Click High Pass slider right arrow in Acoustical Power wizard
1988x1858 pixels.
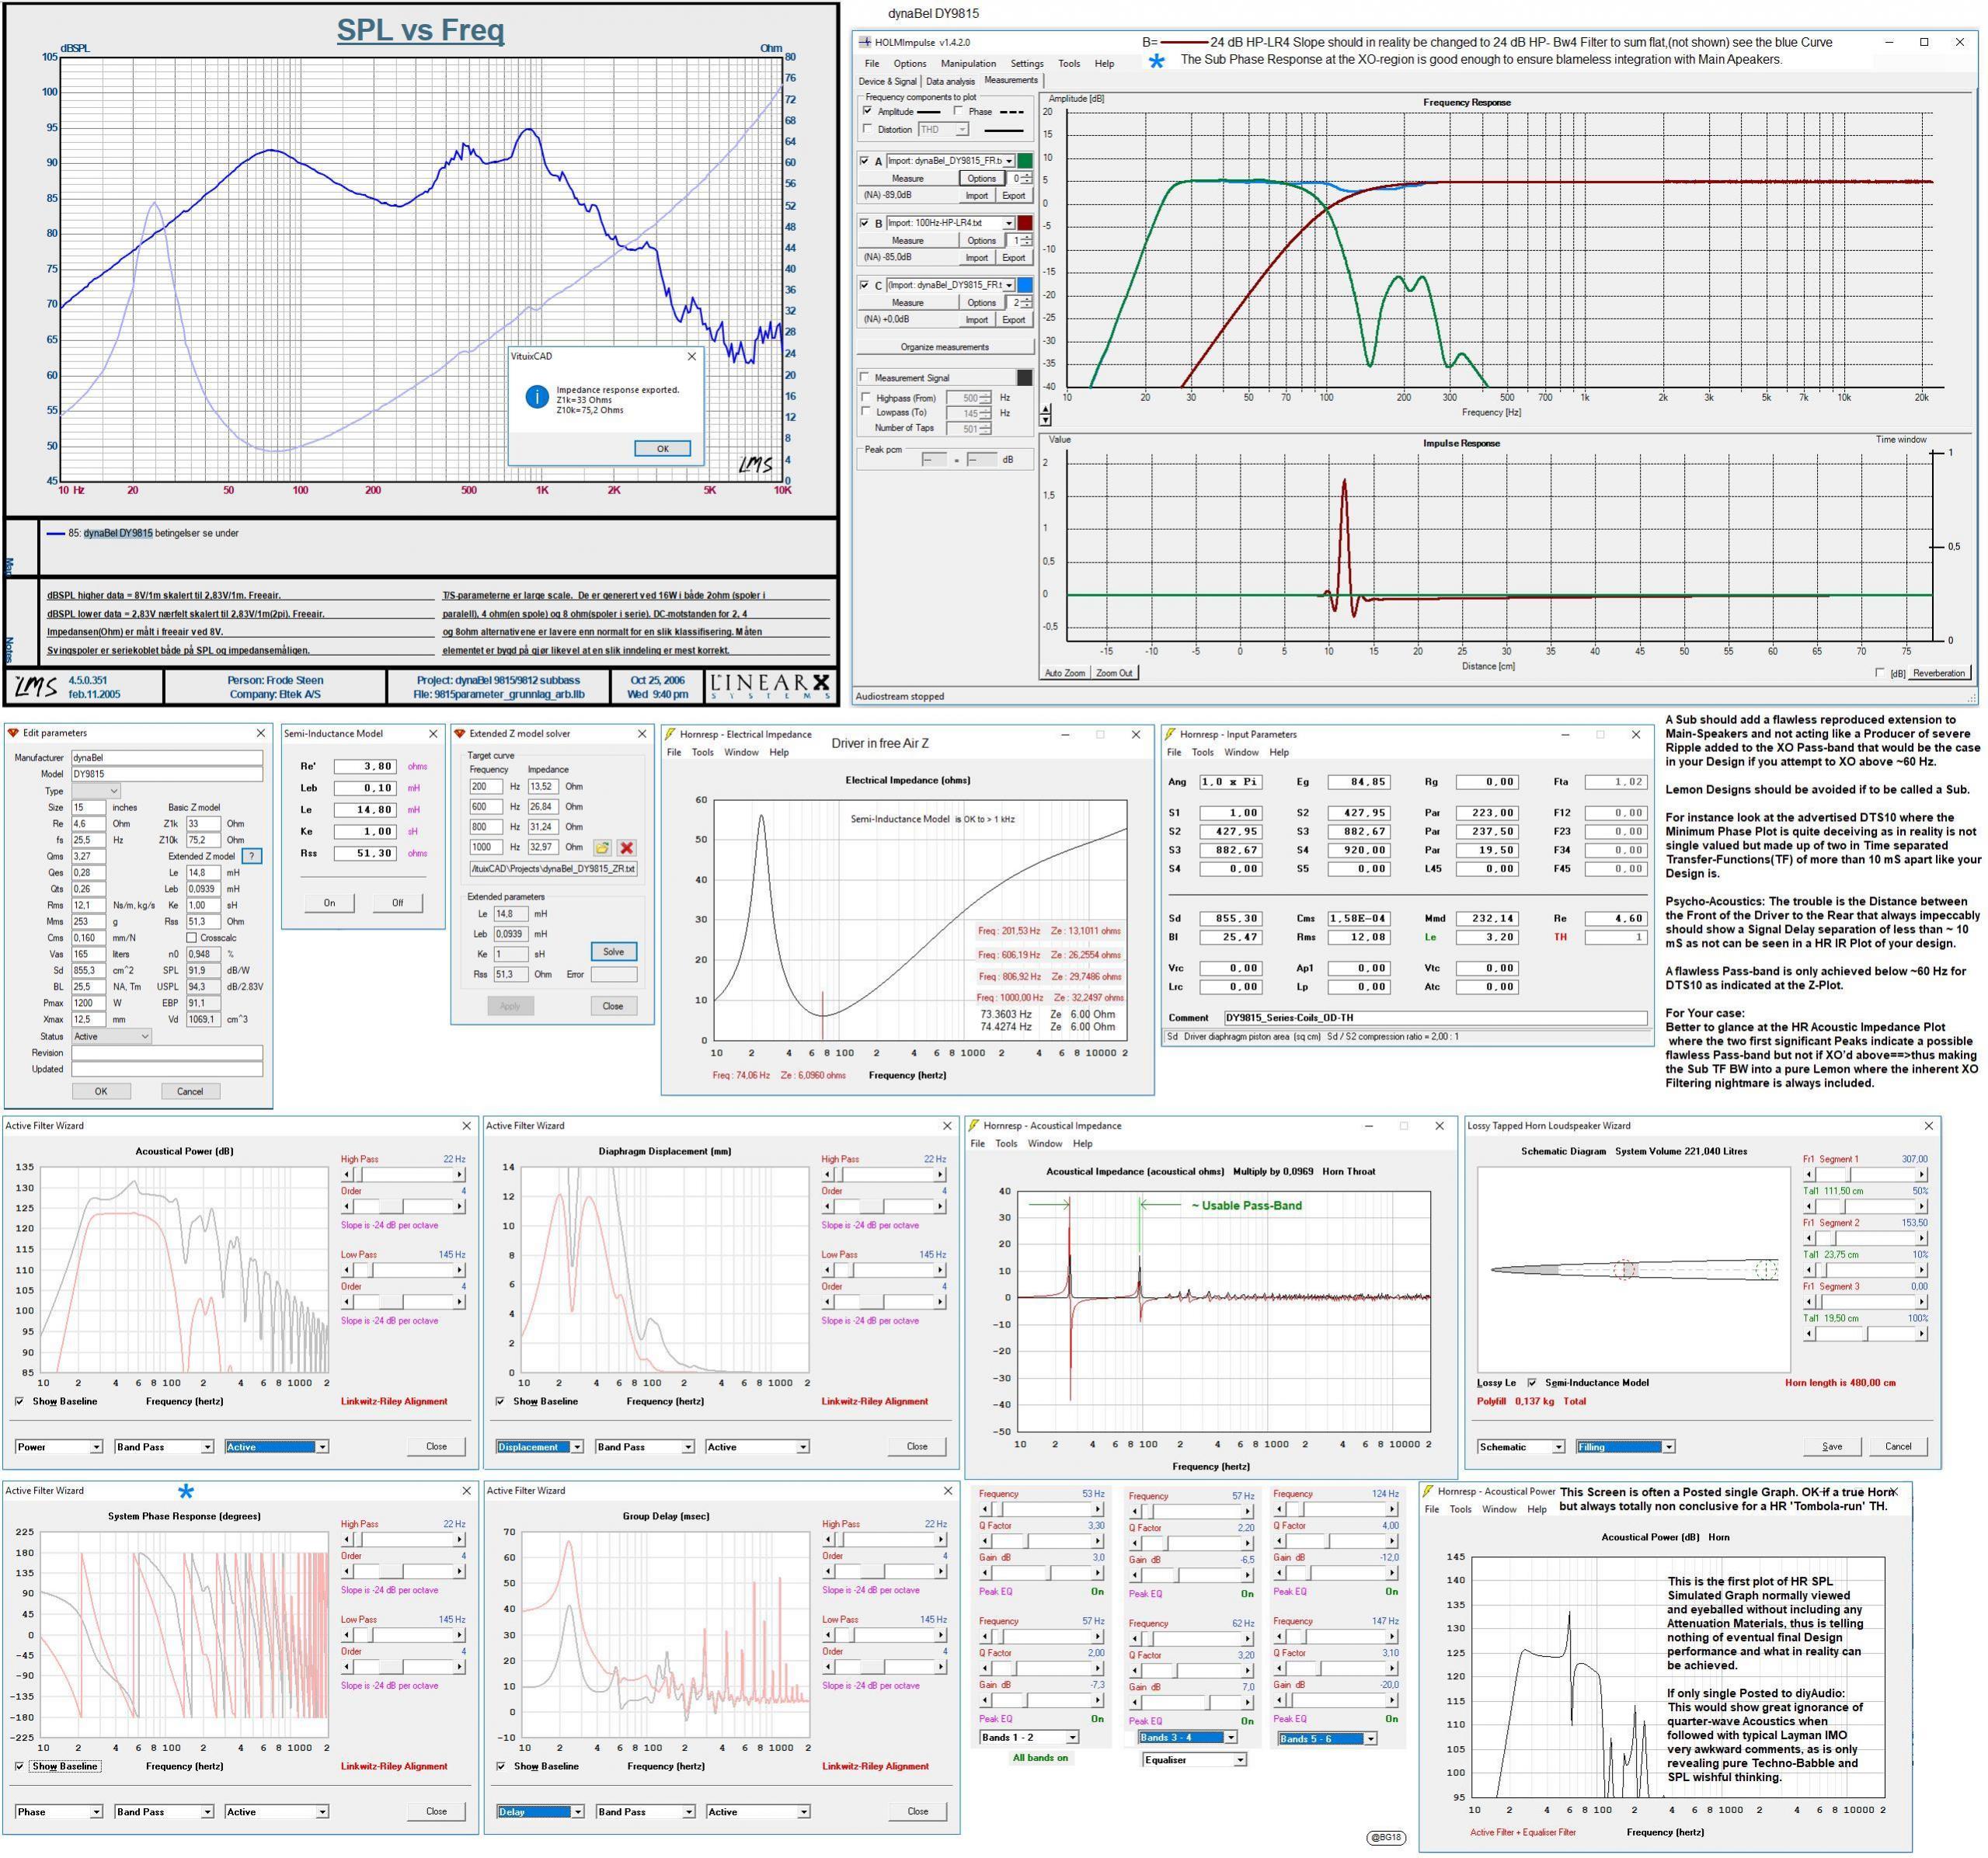tap(460, 1174)
